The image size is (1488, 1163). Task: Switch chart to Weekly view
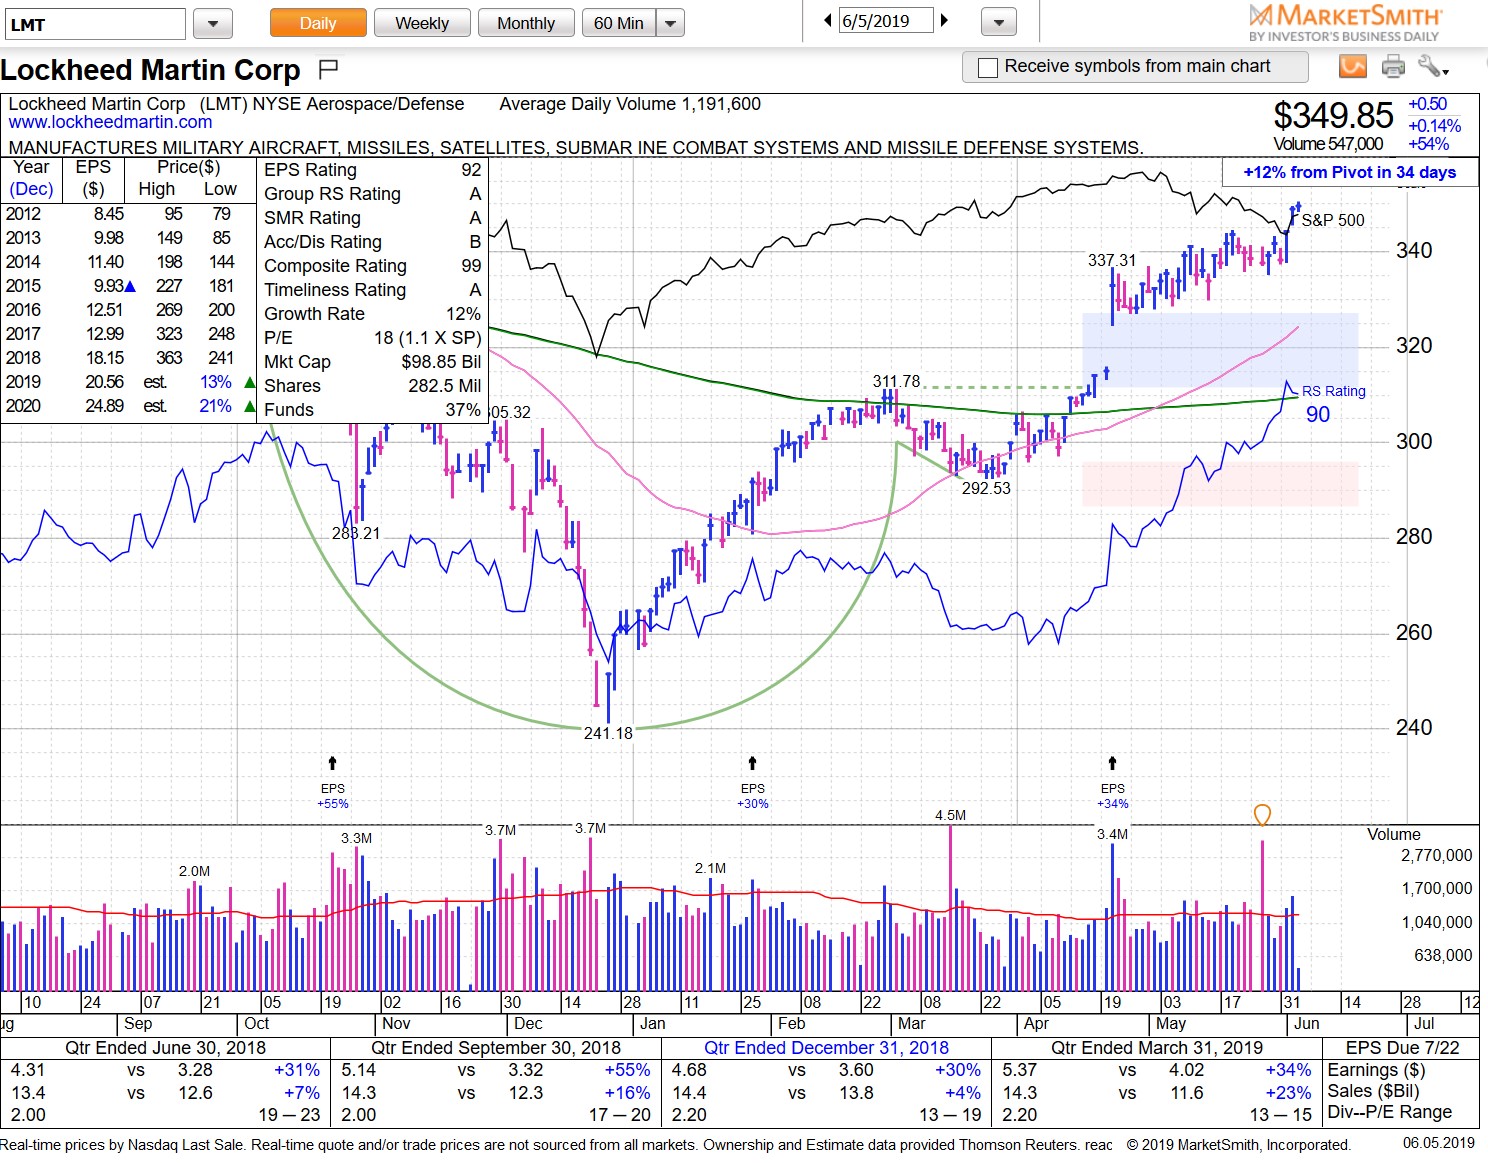[421, 22]
